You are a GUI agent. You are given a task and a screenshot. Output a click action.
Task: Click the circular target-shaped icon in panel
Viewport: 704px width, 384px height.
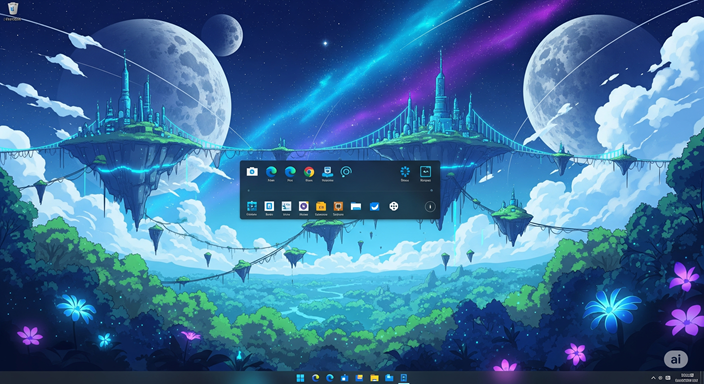click(346, 171)
